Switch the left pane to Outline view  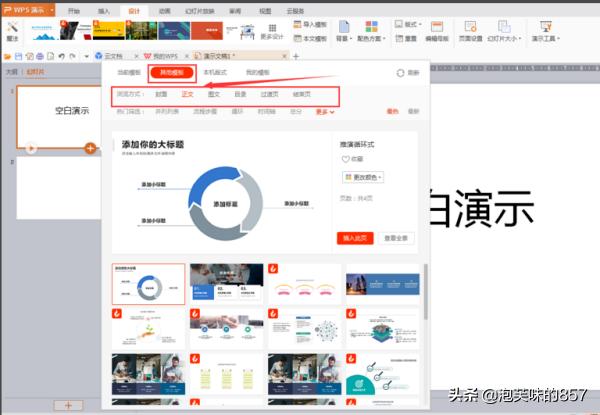(x=11, y=72)
